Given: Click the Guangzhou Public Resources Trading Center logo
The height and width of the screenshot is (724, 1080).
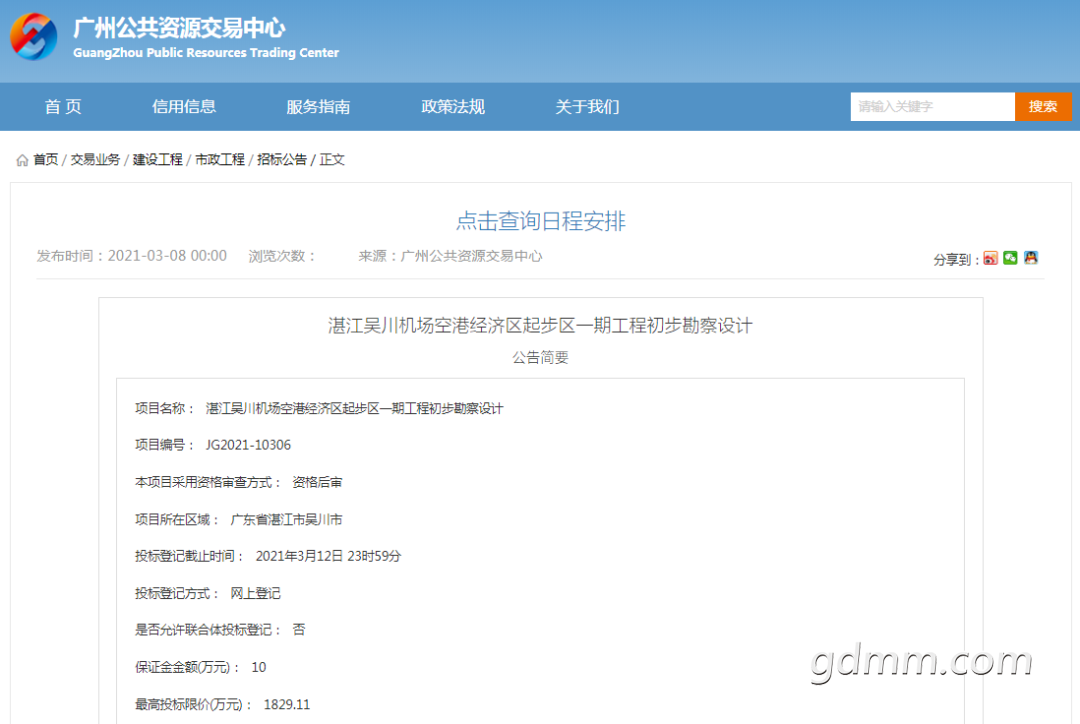Looking at the screenshot, I should tap(34, 37).
